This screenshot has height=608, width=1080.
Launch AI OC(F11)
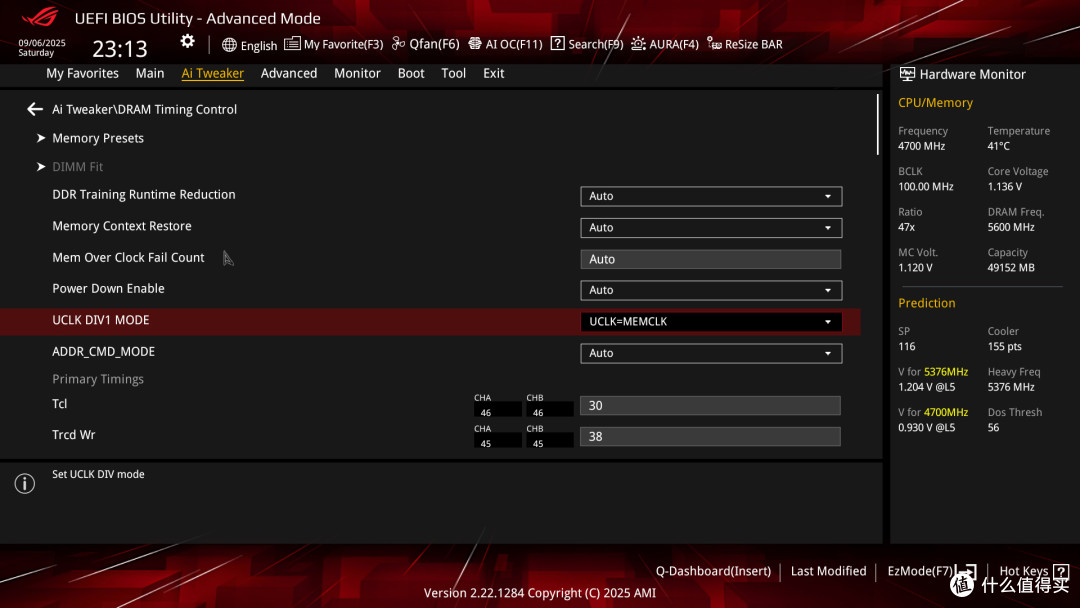pyautogui.click(x=506, y=44)
